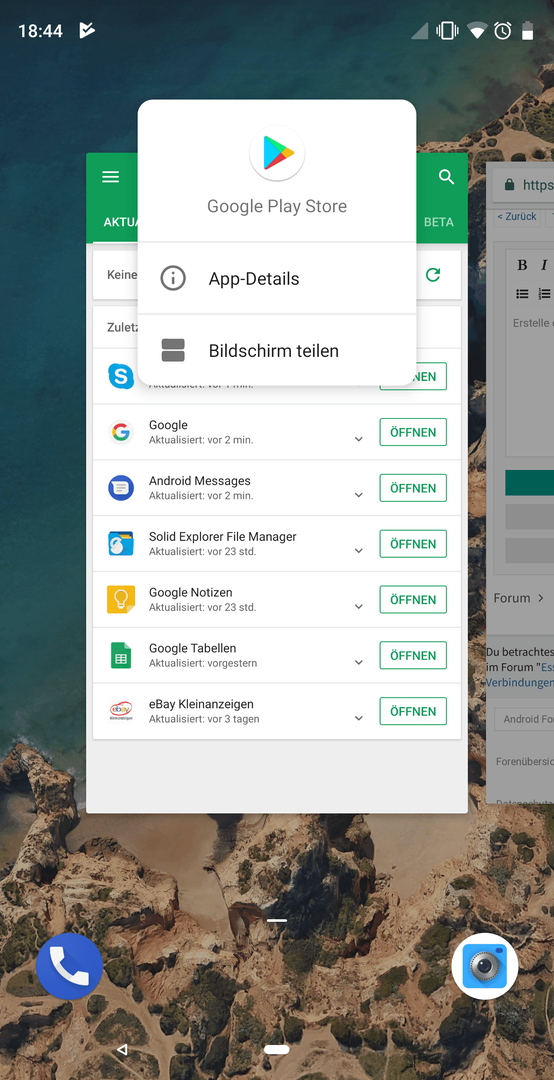
Task: Switch to the BETA tab
Action: pyautogui.click(x=439, y=222)
